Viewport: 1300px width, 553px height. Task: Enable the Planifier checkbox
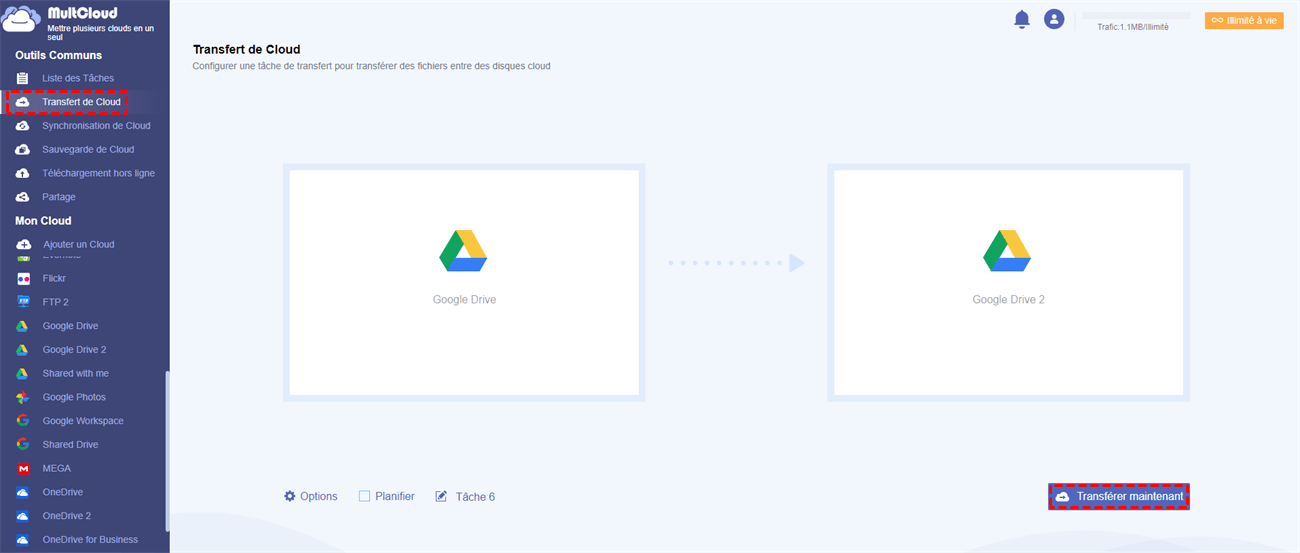click(x=365, y=496)
